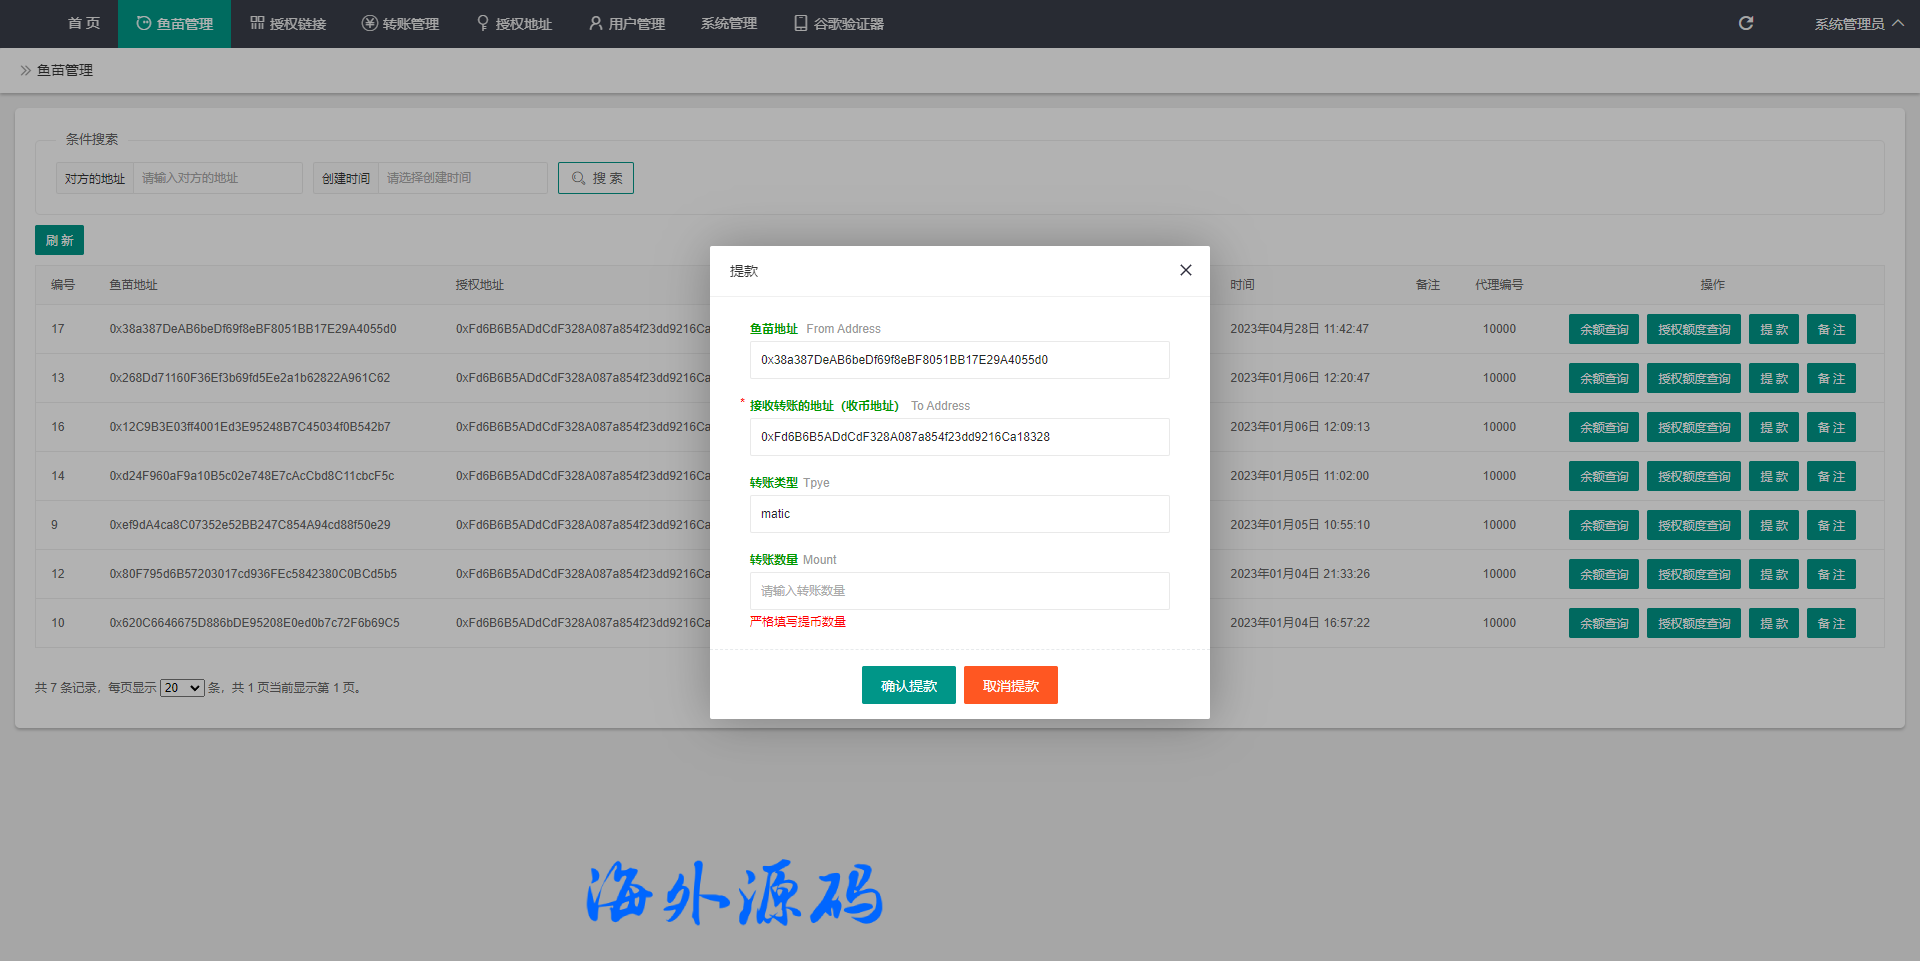
Task: Close the 提款 dialog with X
Action: [x=1185, y=270]
